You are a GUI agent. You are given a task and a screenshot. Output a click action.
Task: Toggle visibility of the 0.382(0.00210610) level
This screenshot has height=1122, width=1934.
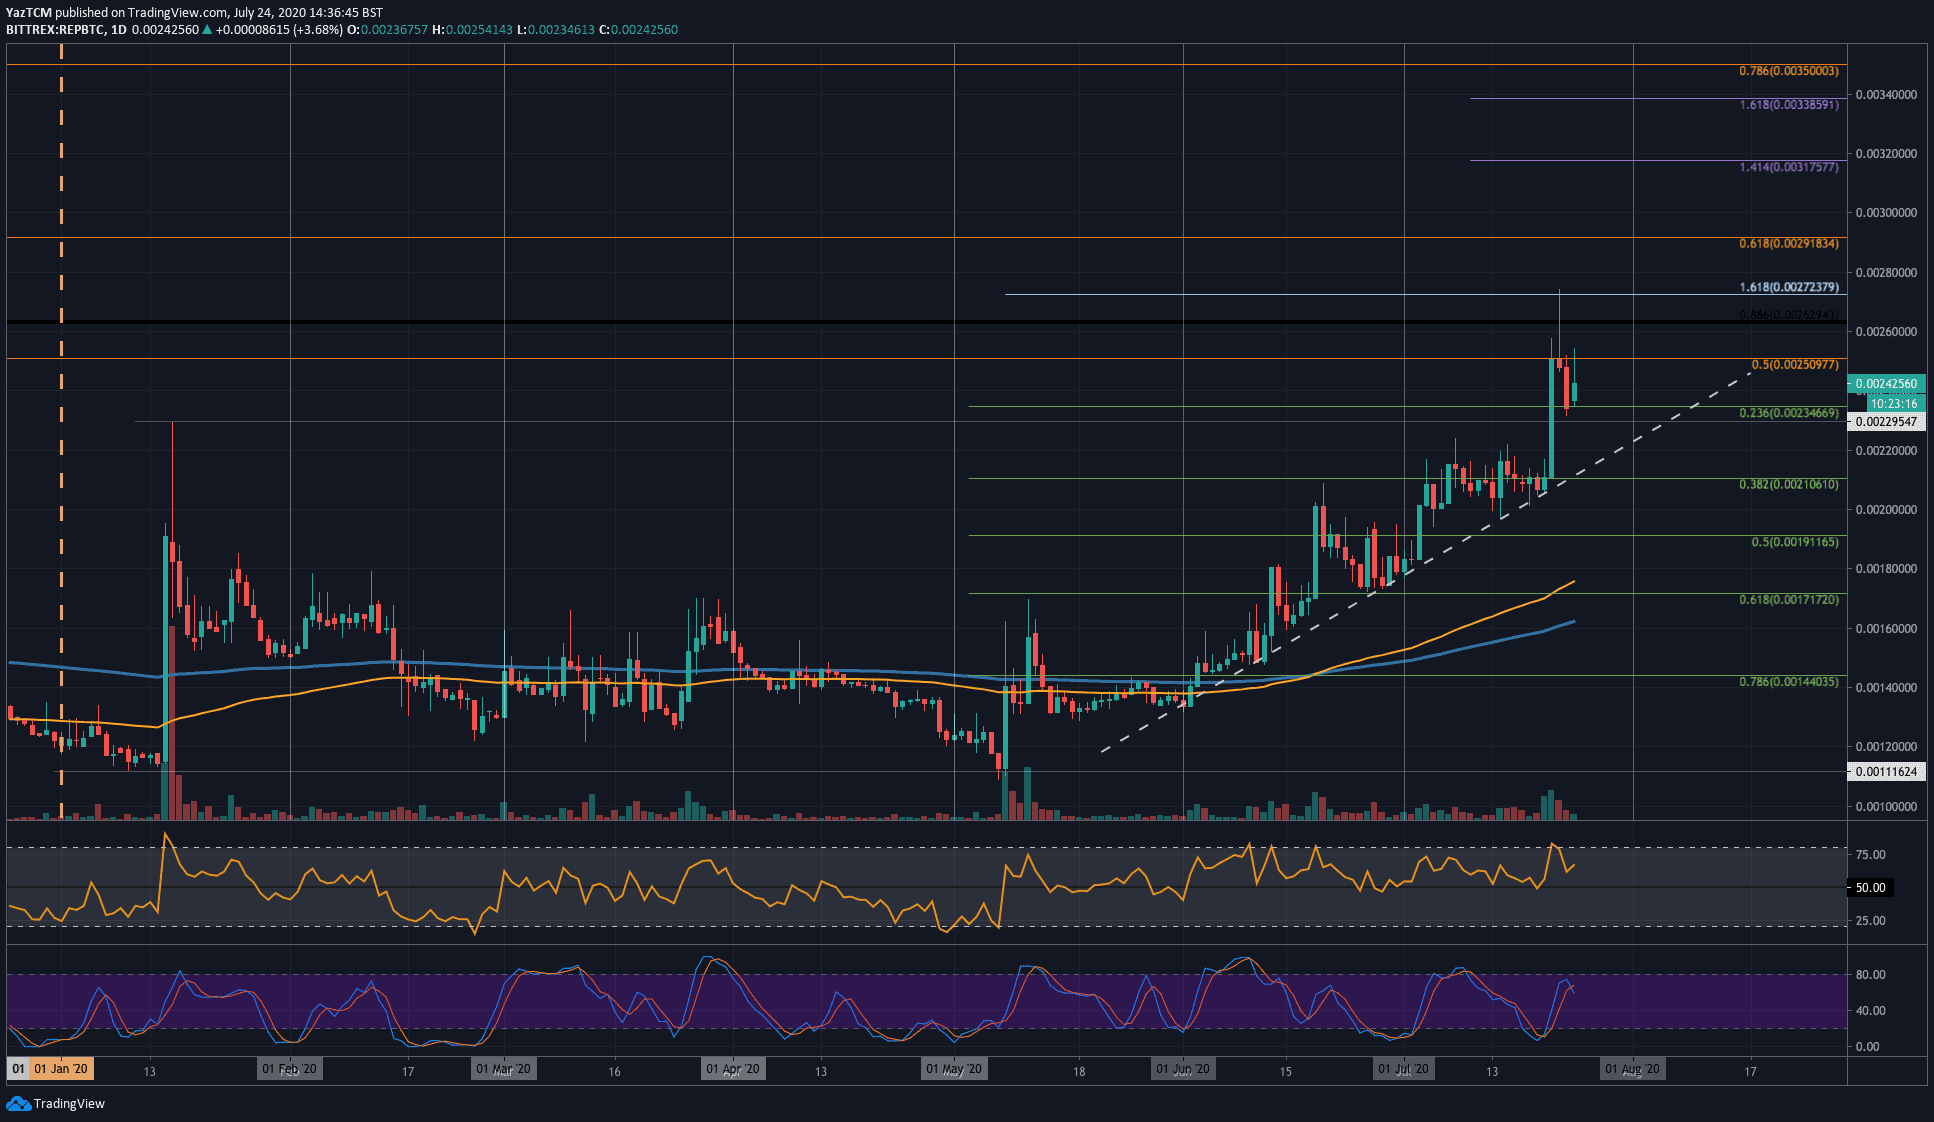coord(1787,485)
